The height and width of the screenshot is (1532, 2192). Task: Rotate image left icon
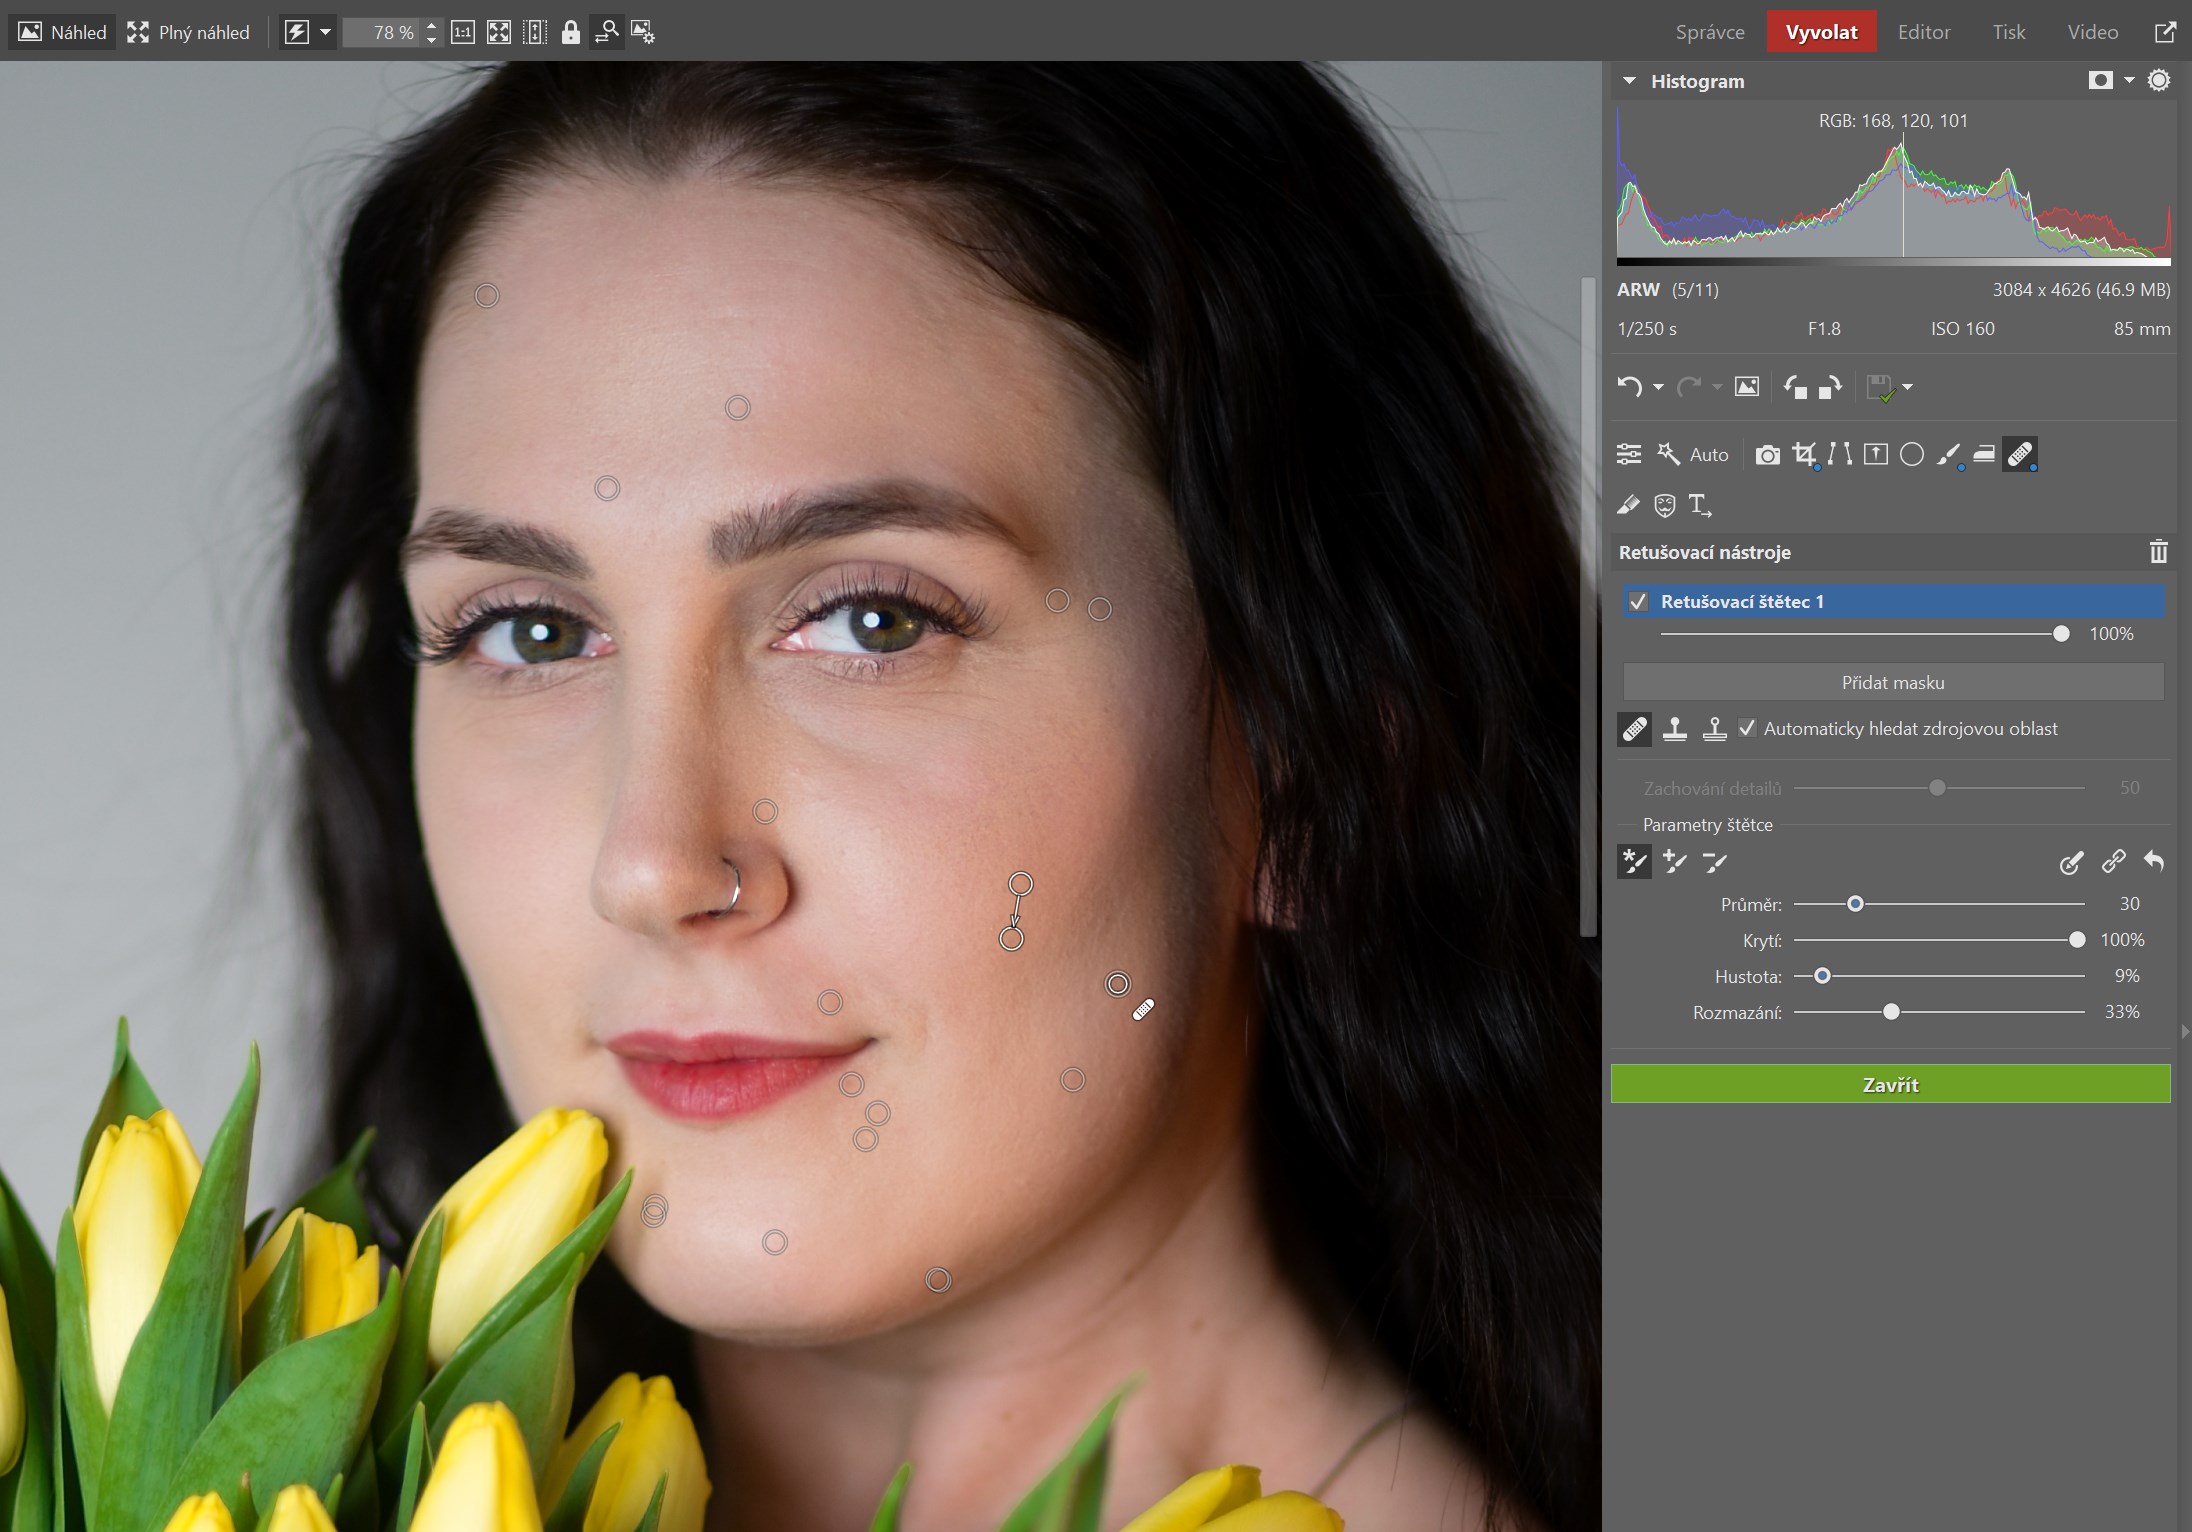click(1795, 387)
